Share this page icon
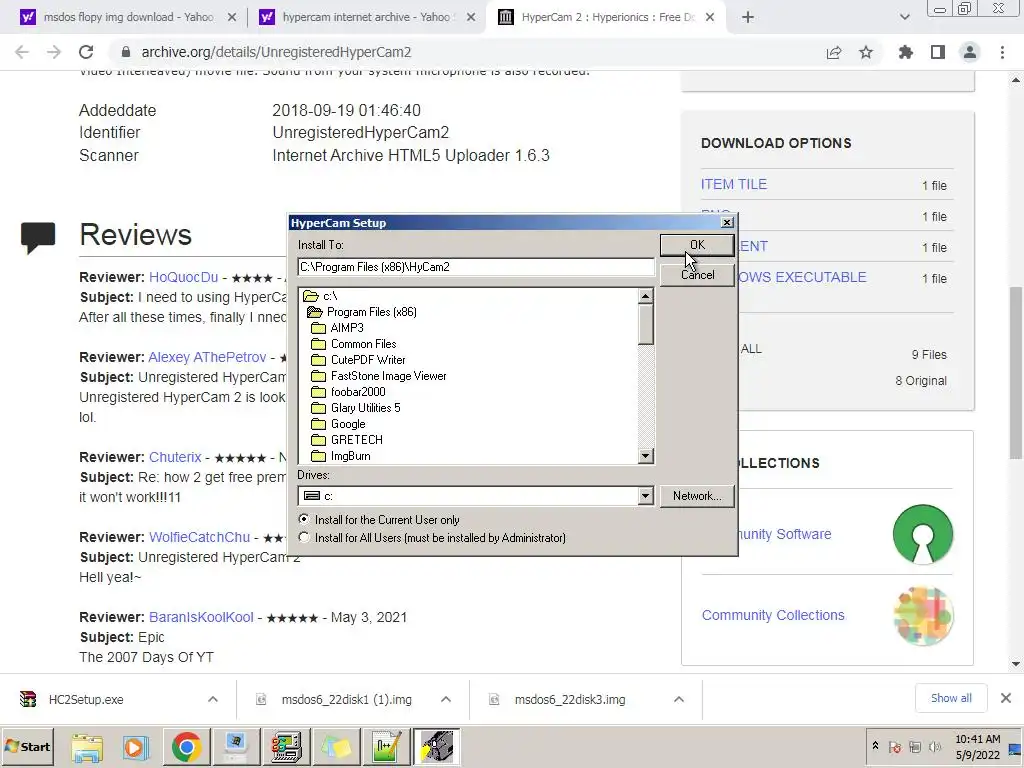The width and height of the screenshot is (1024, 768). pos(834,52)
